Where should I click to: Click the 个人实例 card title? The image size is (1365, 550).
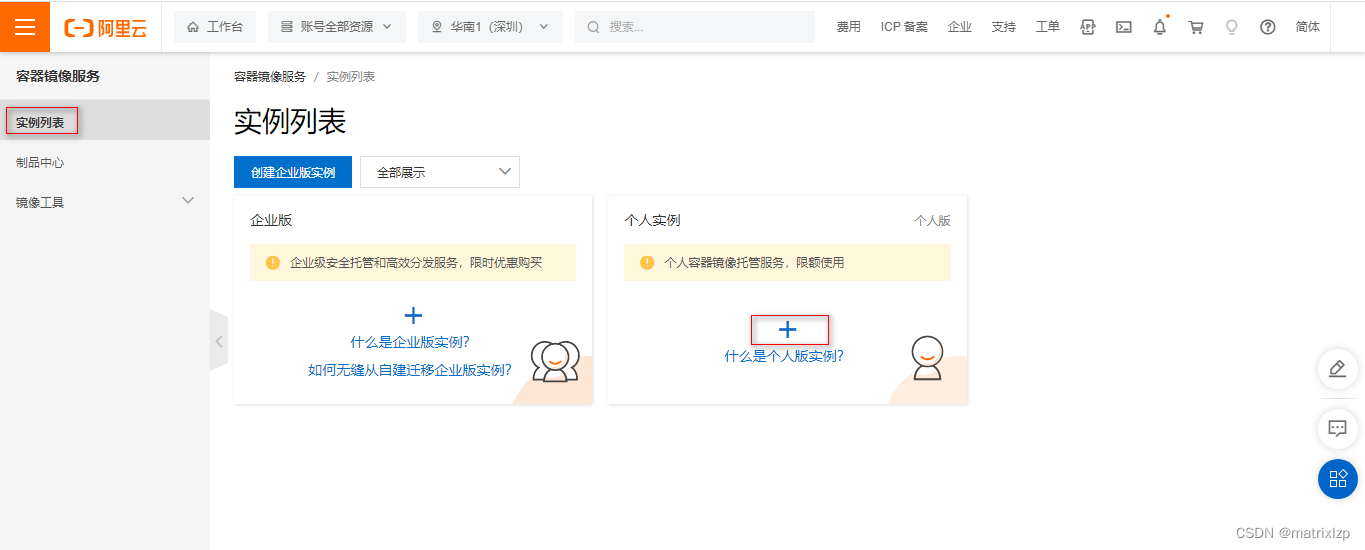pyautogui.click(x=652, y=220)
